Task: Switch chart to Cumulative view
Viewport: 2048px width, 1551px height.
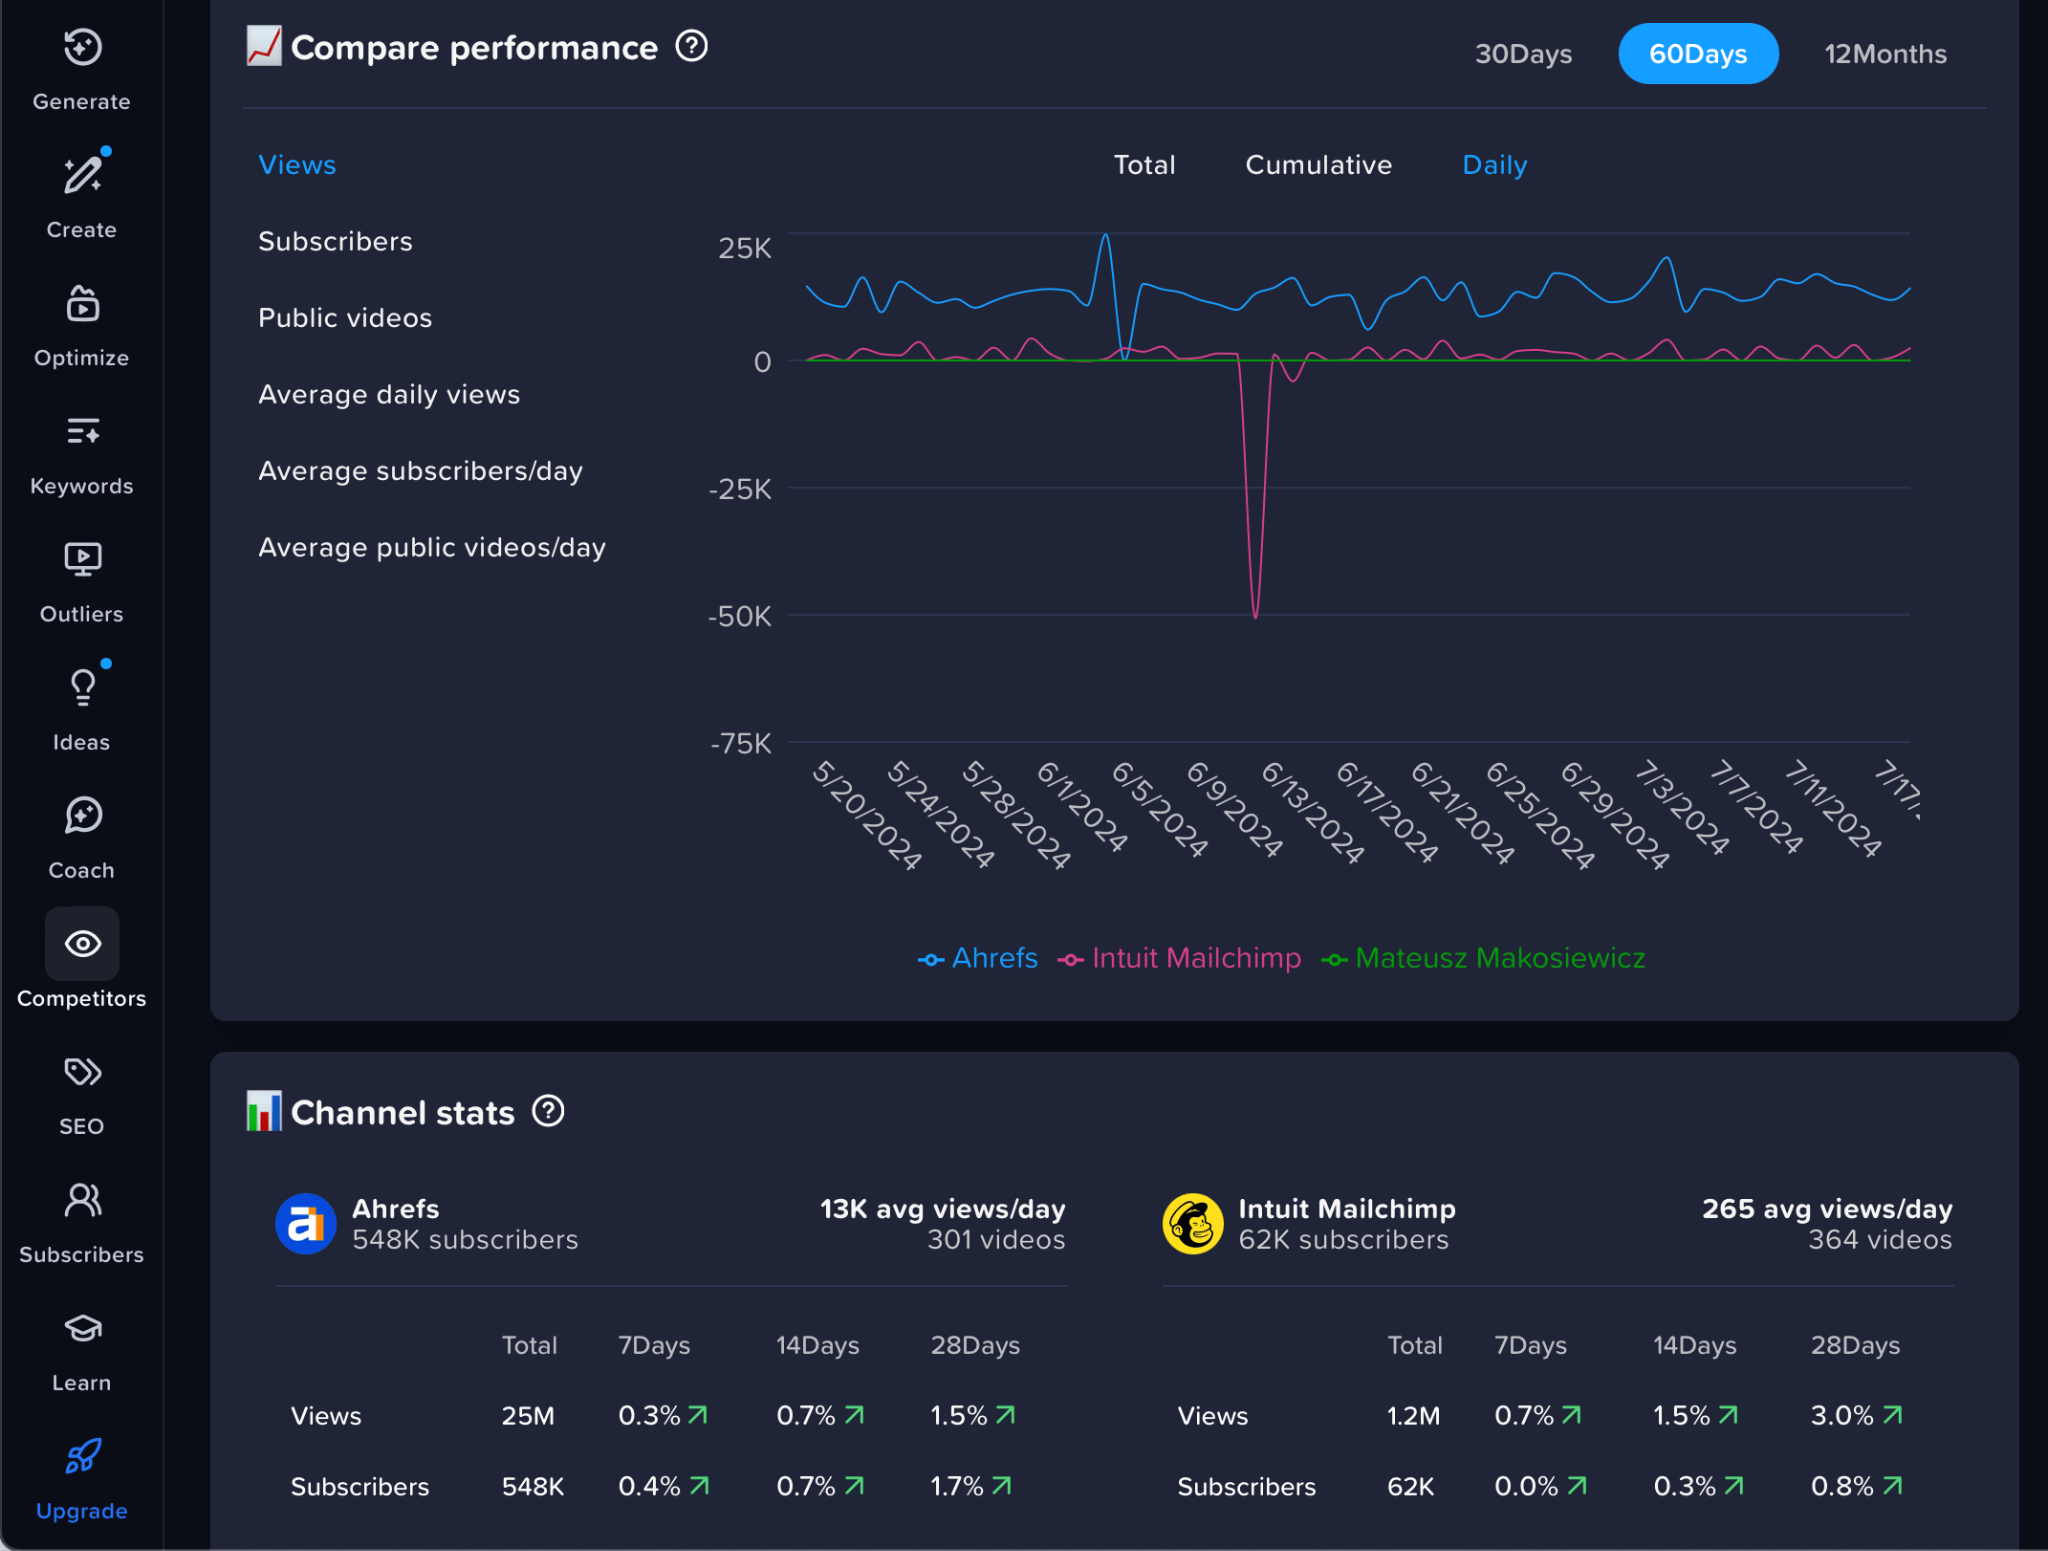Action: 1317,164
